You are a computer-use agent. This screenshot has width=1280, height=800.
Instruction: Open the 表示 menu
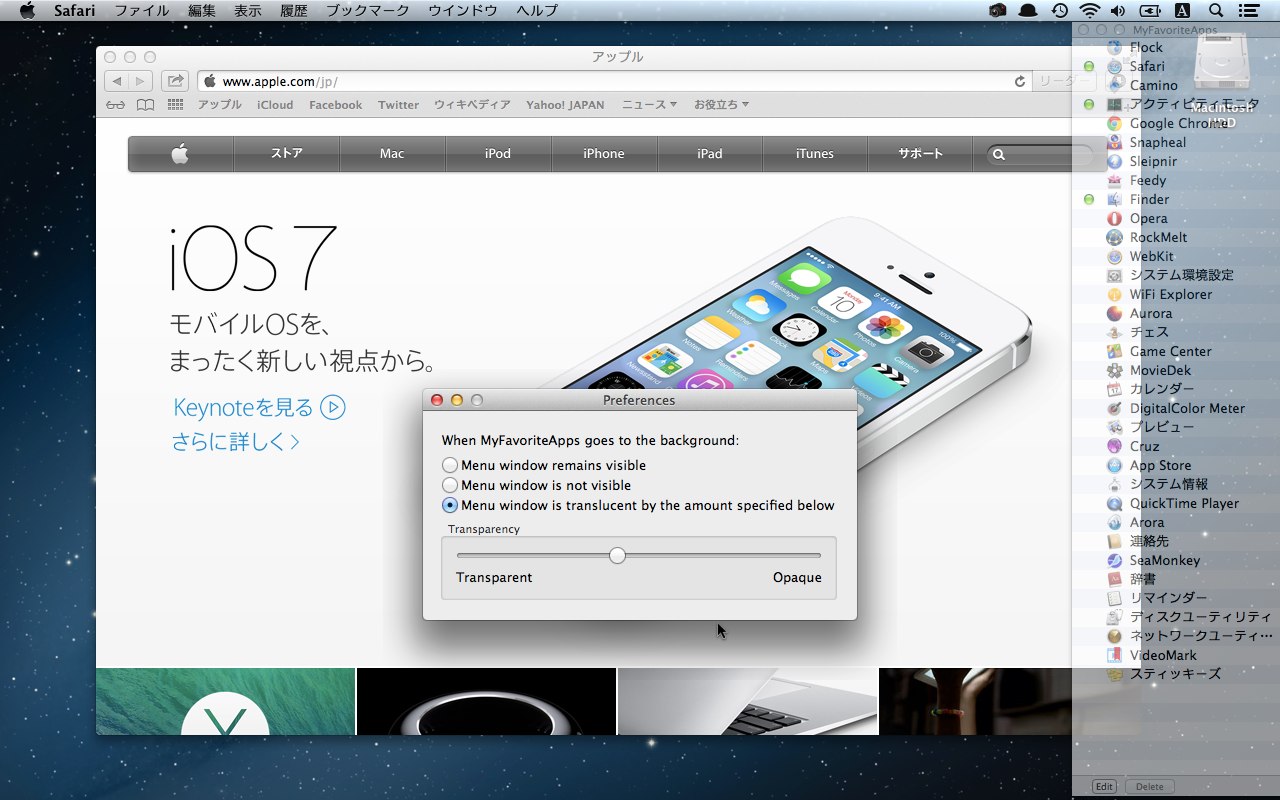click(247, 11)
